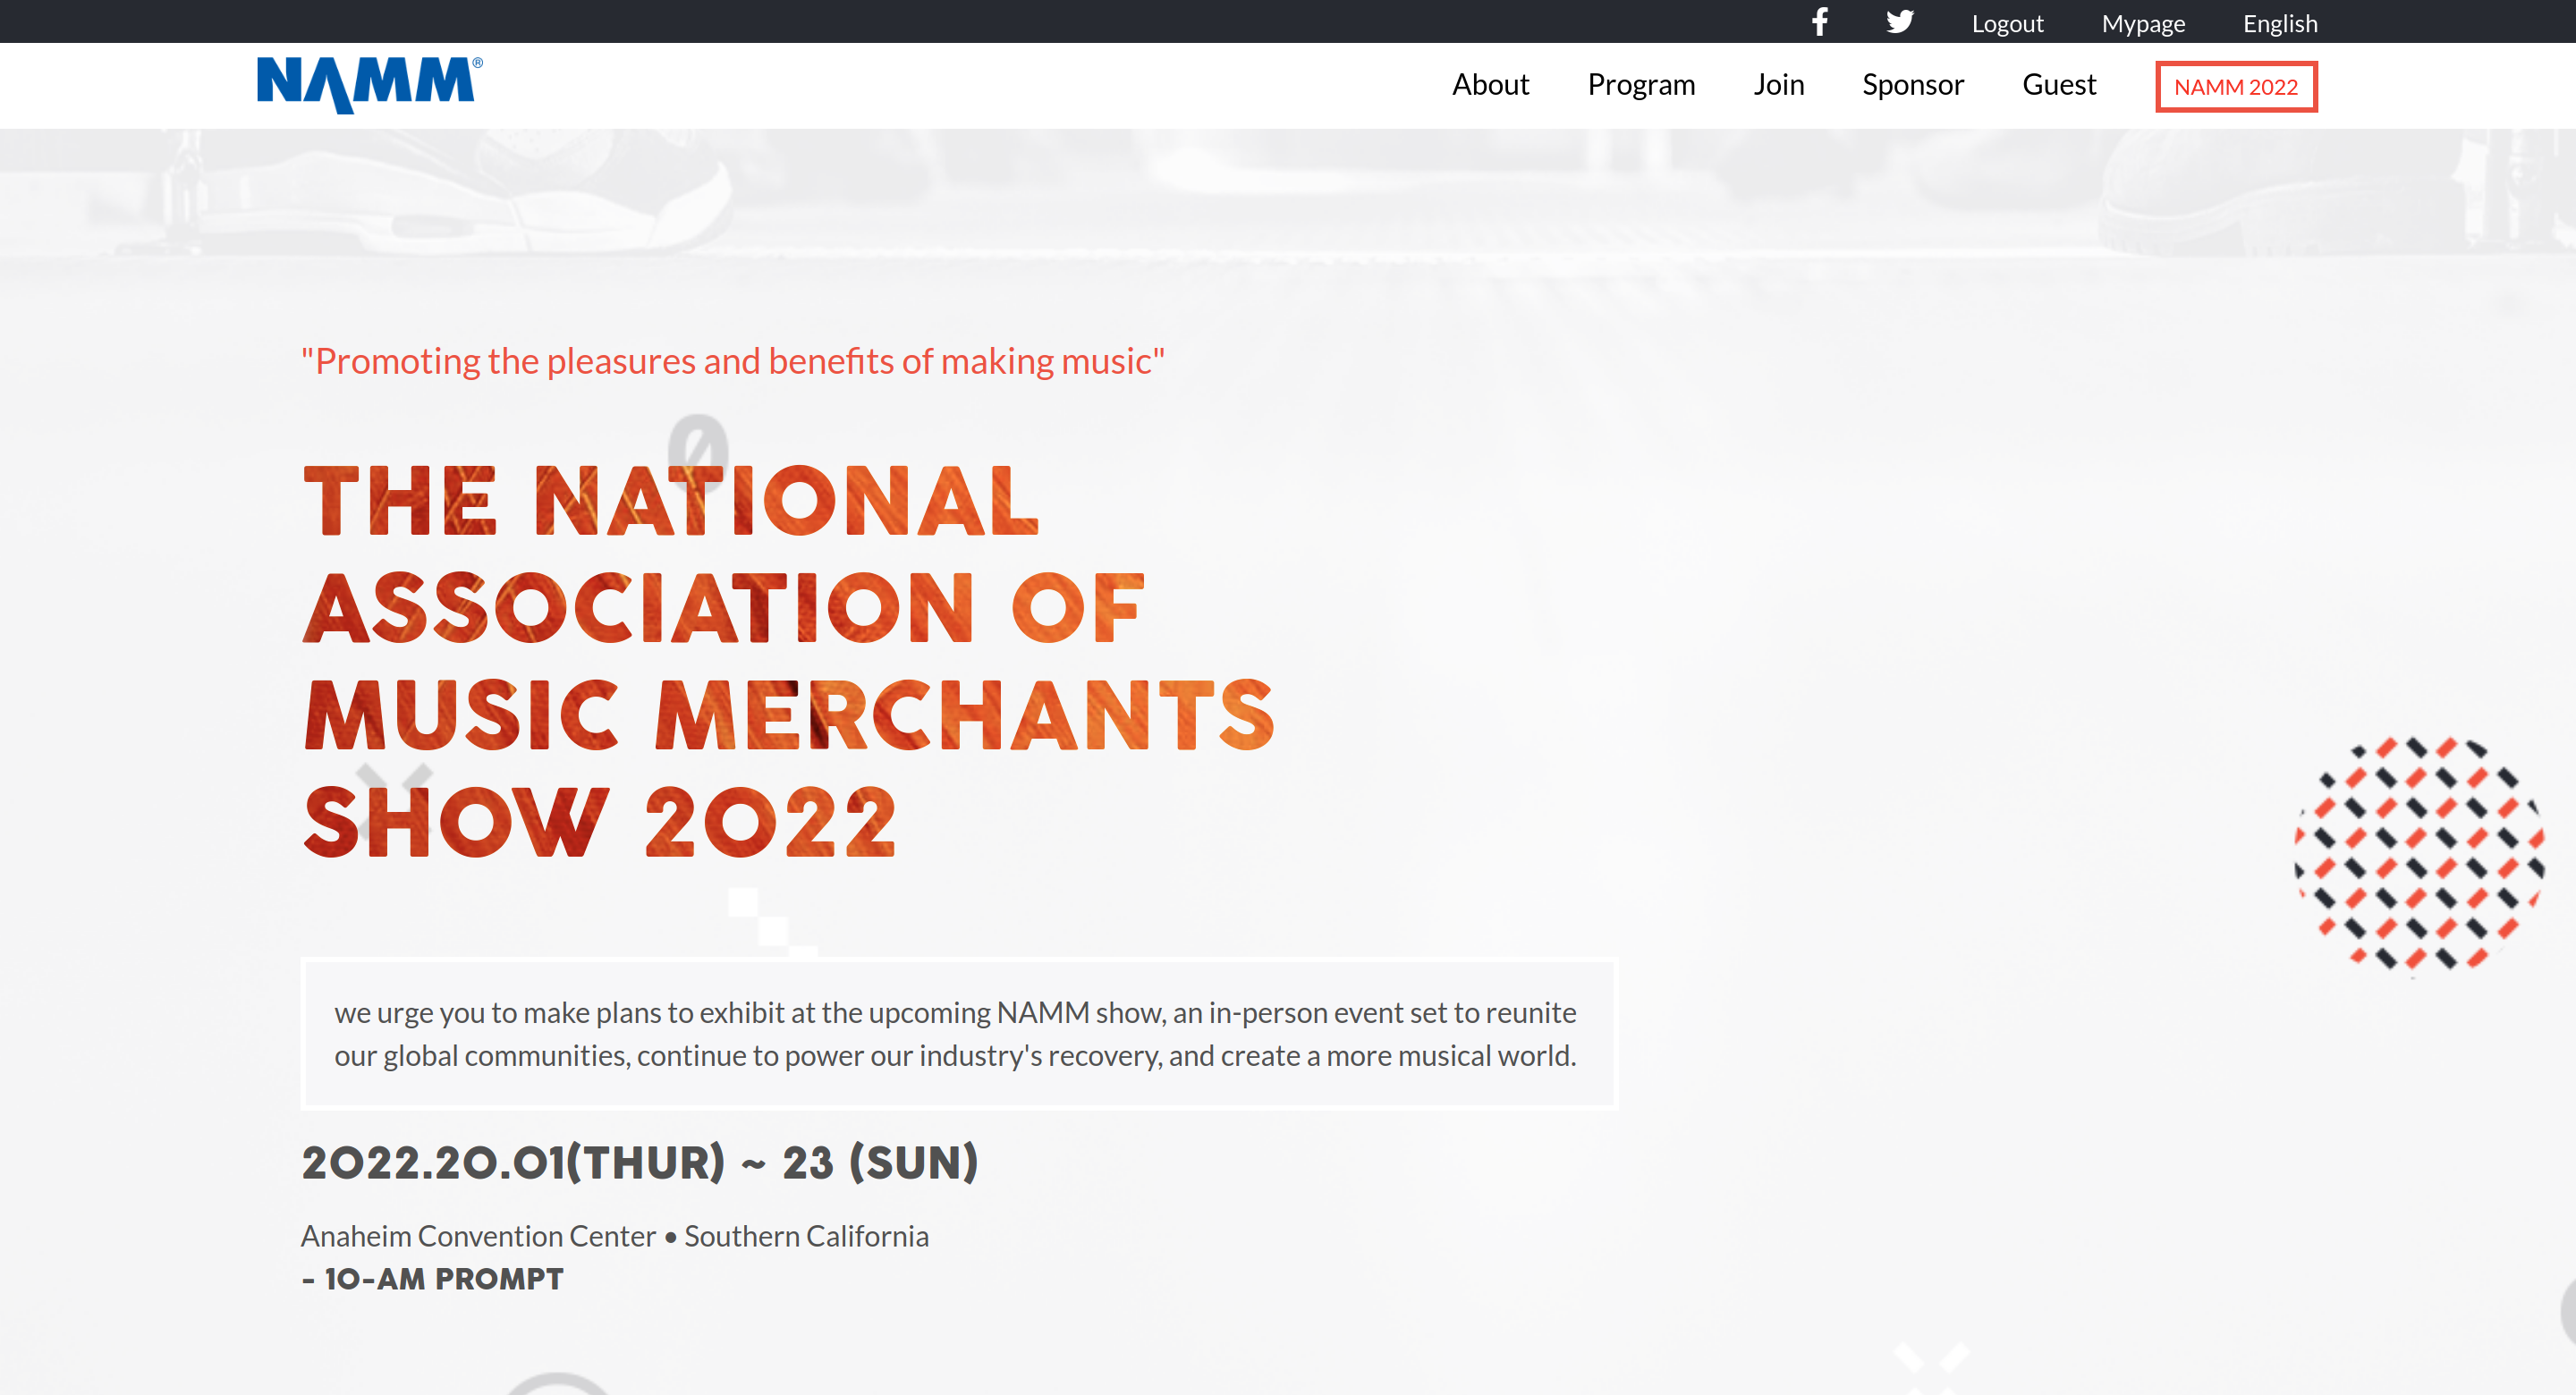Click the gray circle at right edge
The image size is (2576, 1395).
(x=2567, y=1310)
